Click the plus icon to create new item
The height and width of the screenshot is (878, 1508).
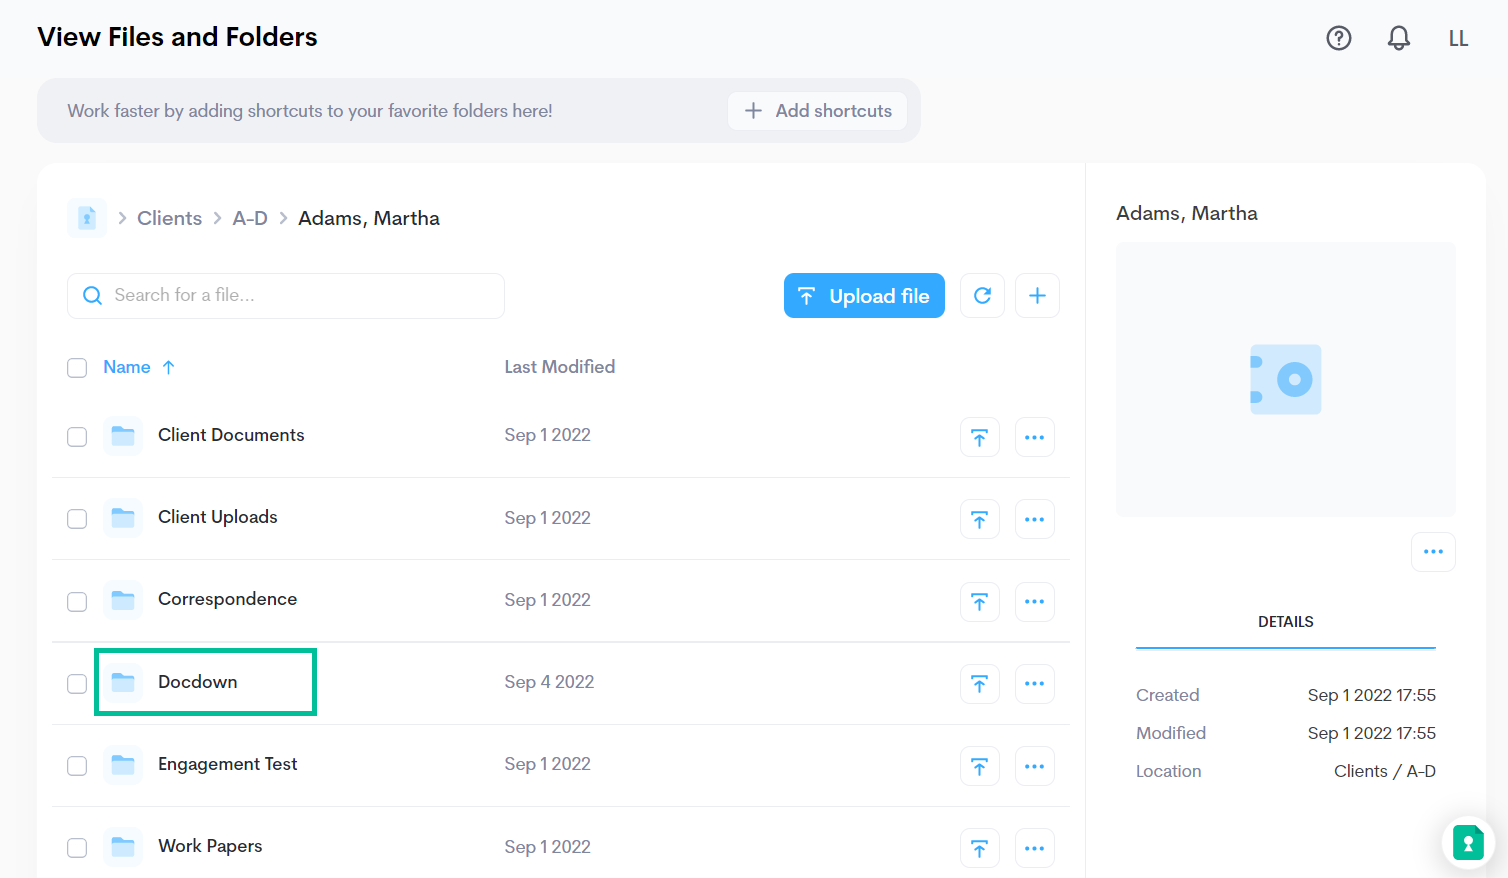tap(1037, 295)
